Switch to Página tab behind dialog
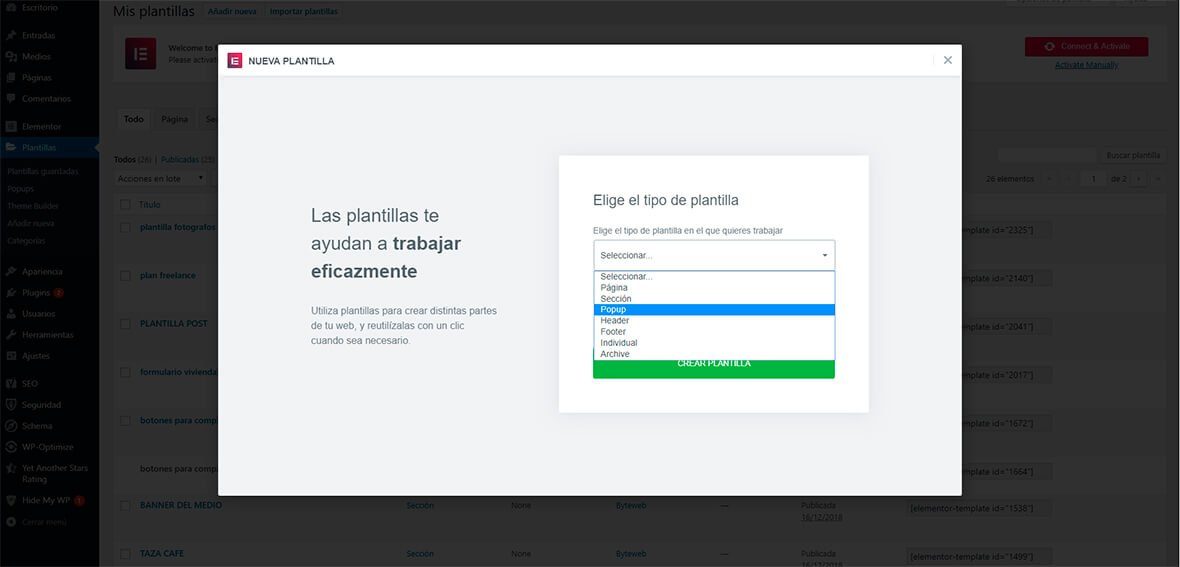Screen dimensions: 1180x567 tap(174, 119)
